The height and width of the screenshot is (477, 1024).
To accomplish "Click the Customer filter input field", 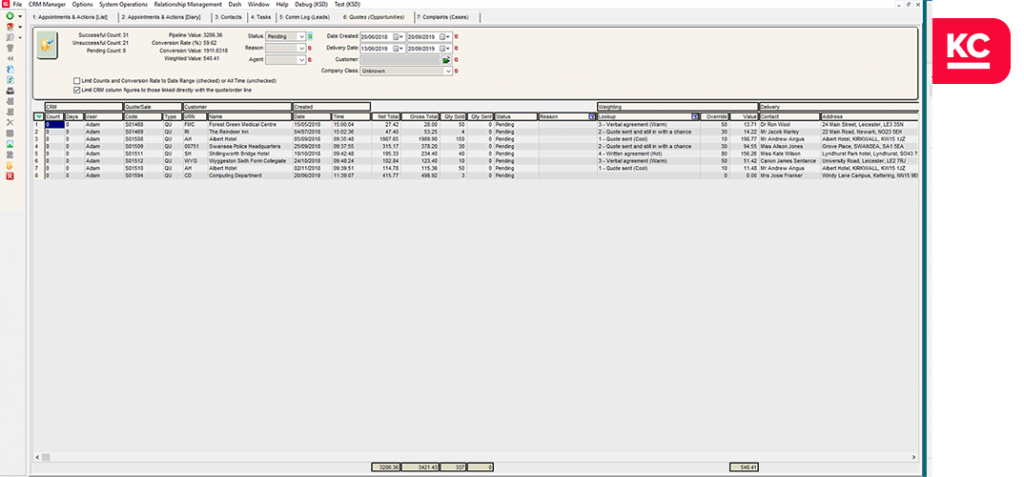I will (x=400, y=59).
